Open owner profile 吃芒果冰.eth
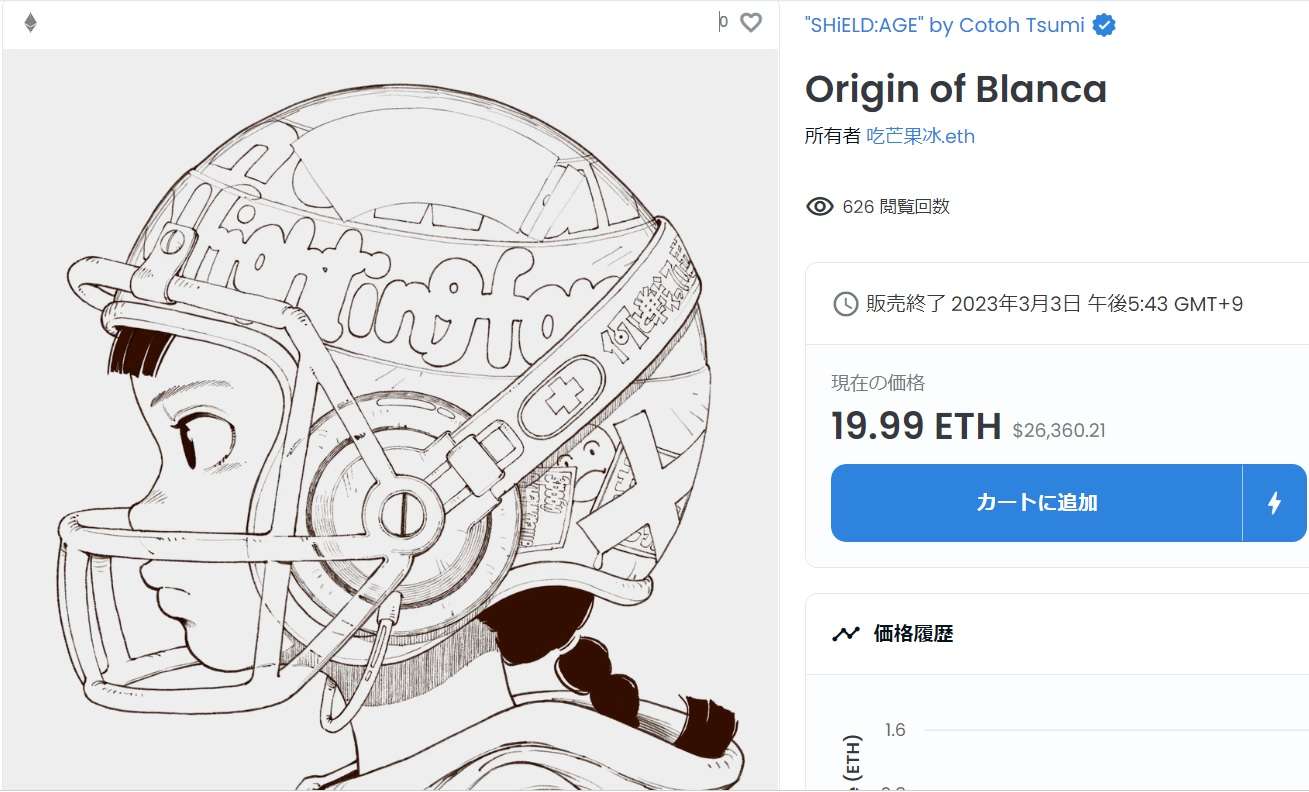Viewport: 1309px width, 792px height. click(920, 136)
